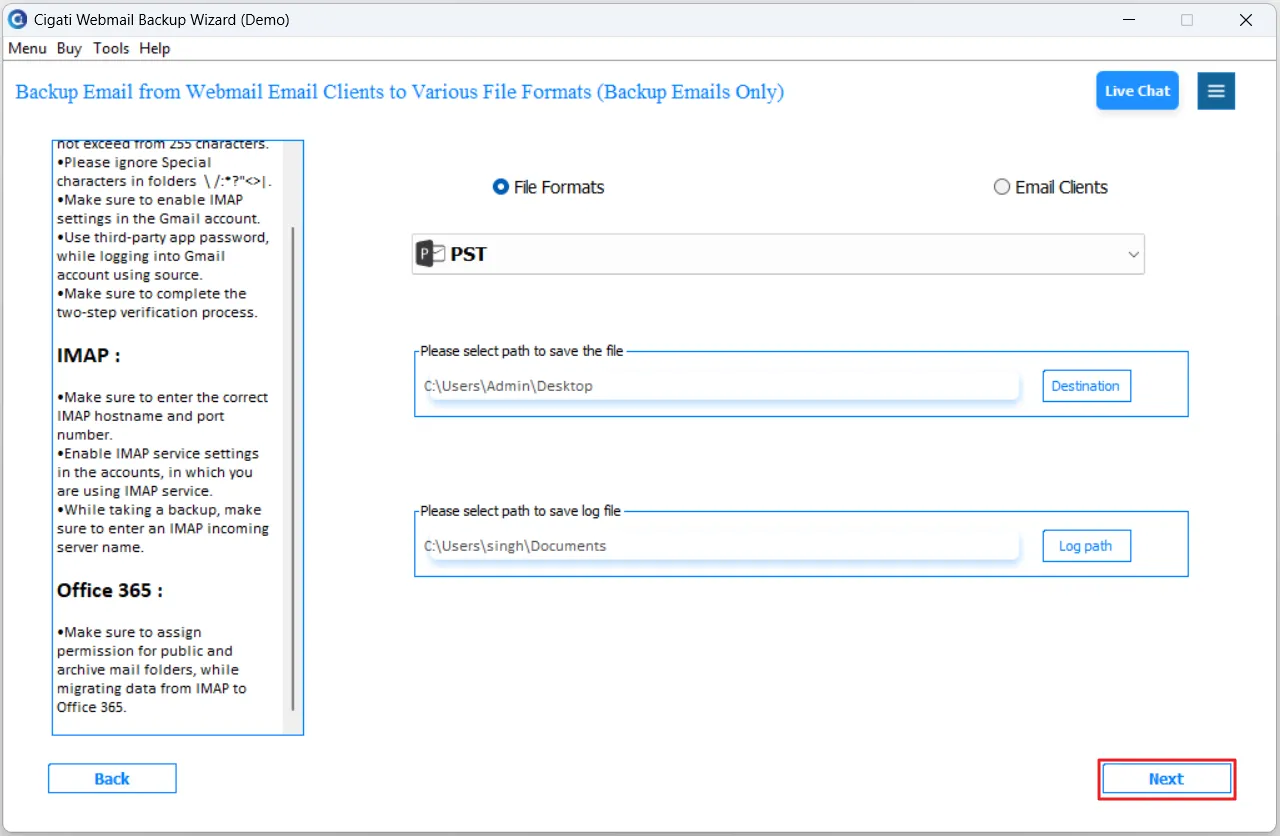Click the 'Please select path to save log file' label

[x=520, y=511]
